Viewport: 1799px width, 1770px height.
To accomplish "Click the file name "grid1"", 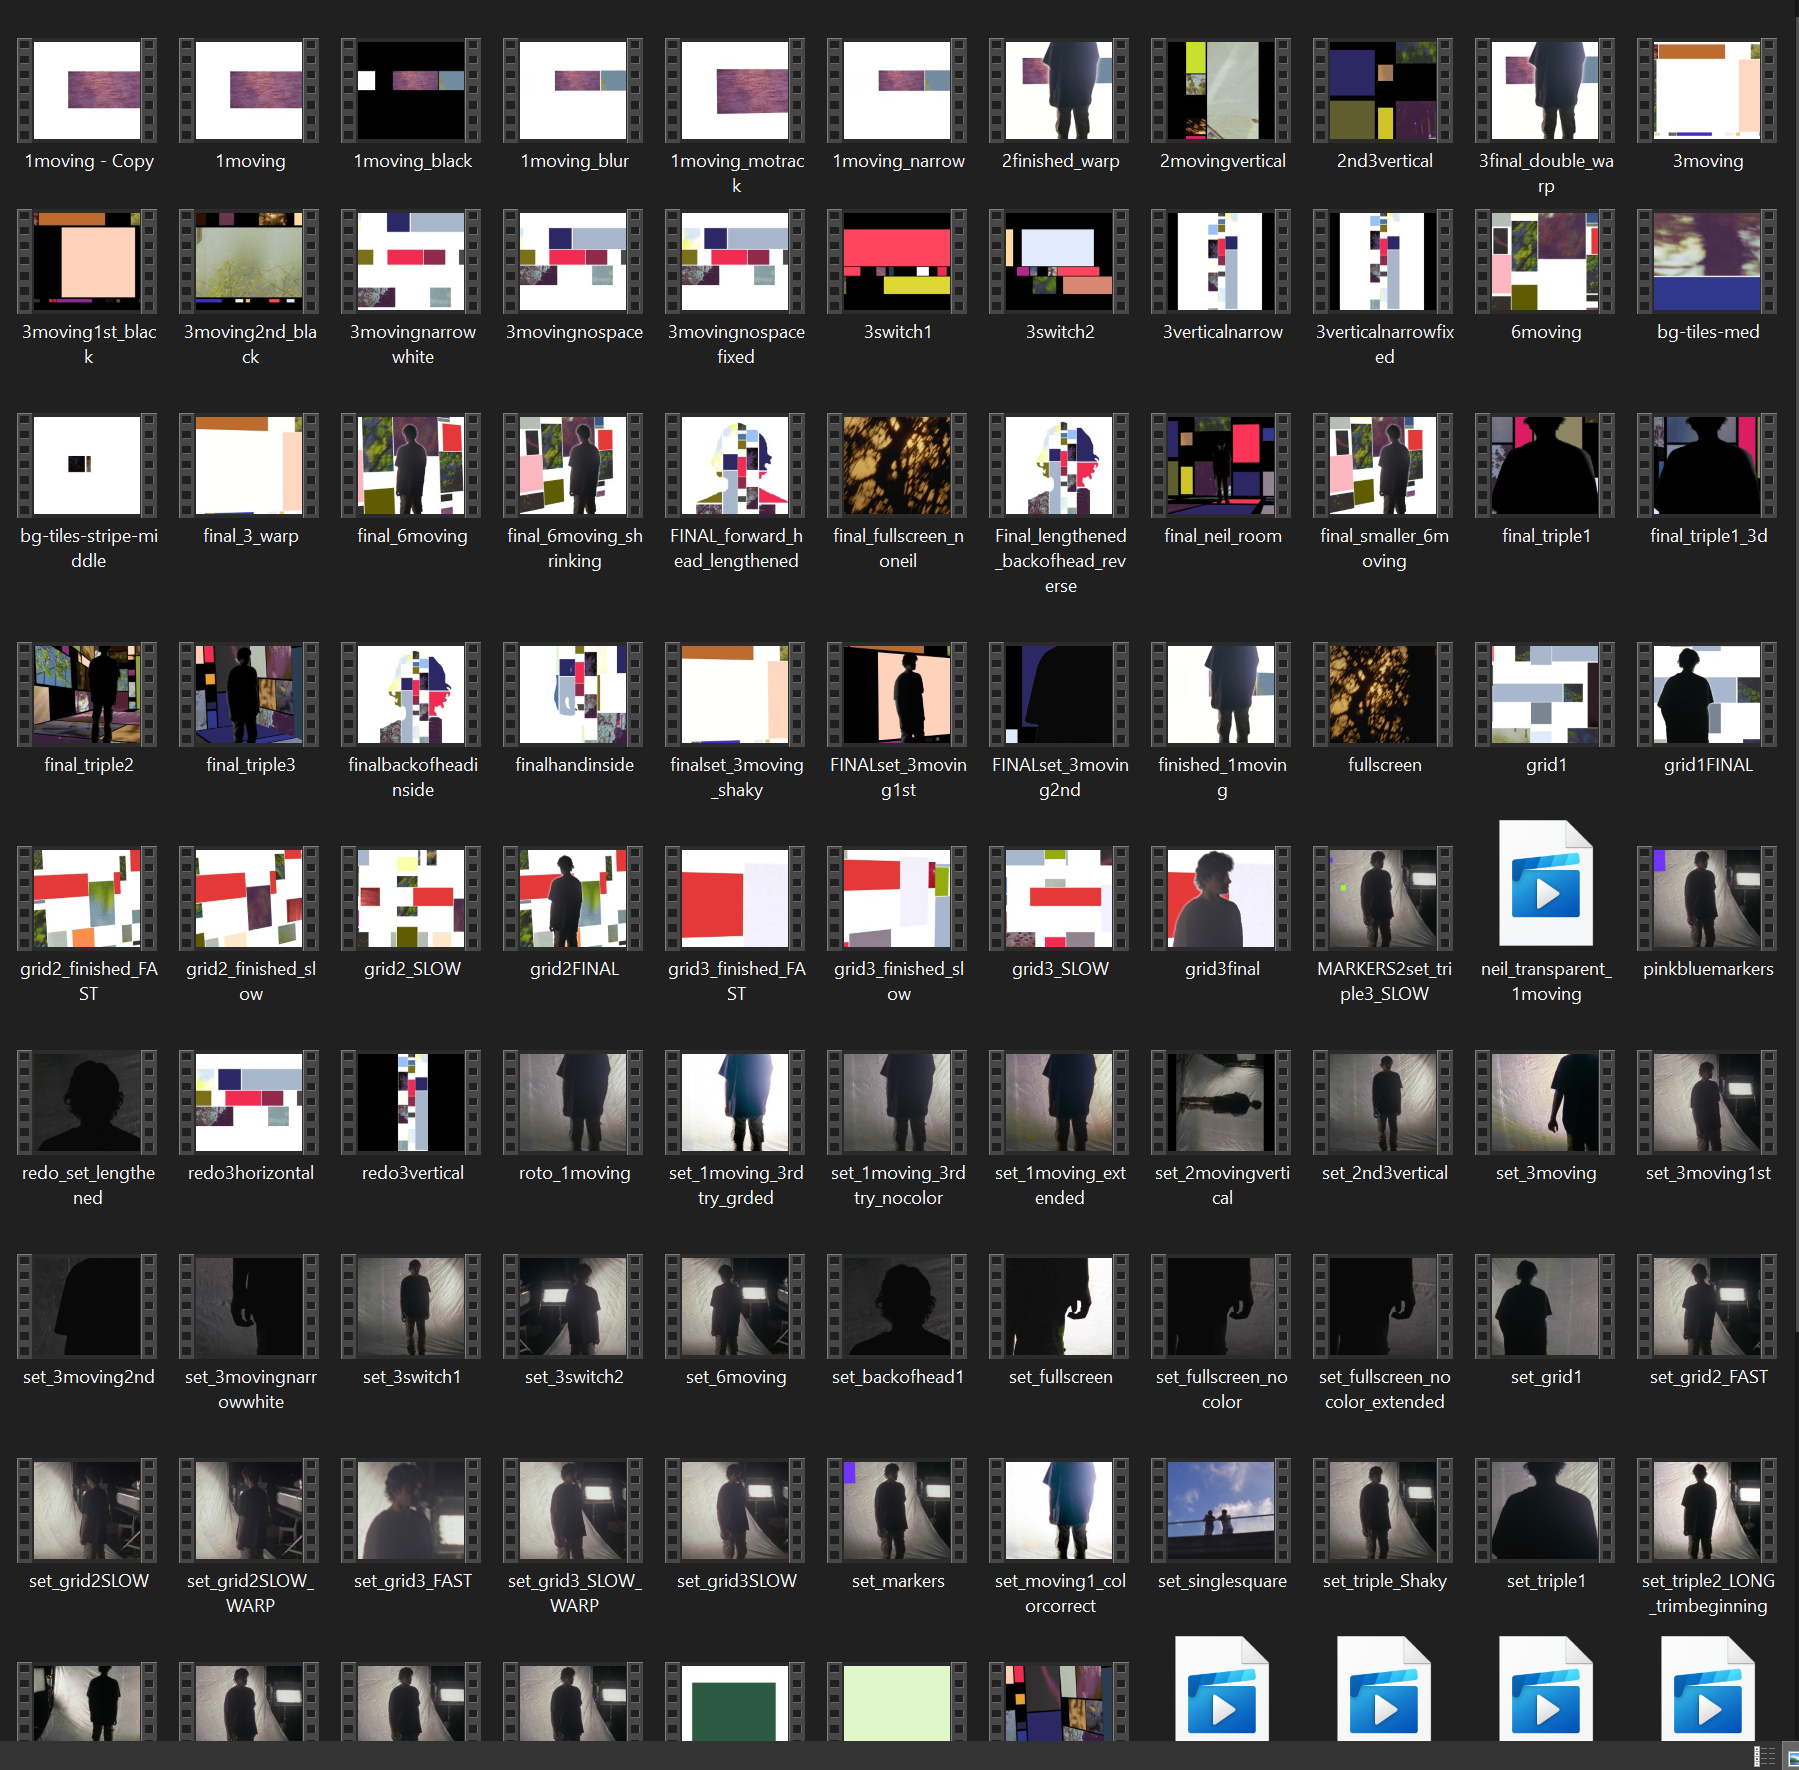I will [1546, 765].
